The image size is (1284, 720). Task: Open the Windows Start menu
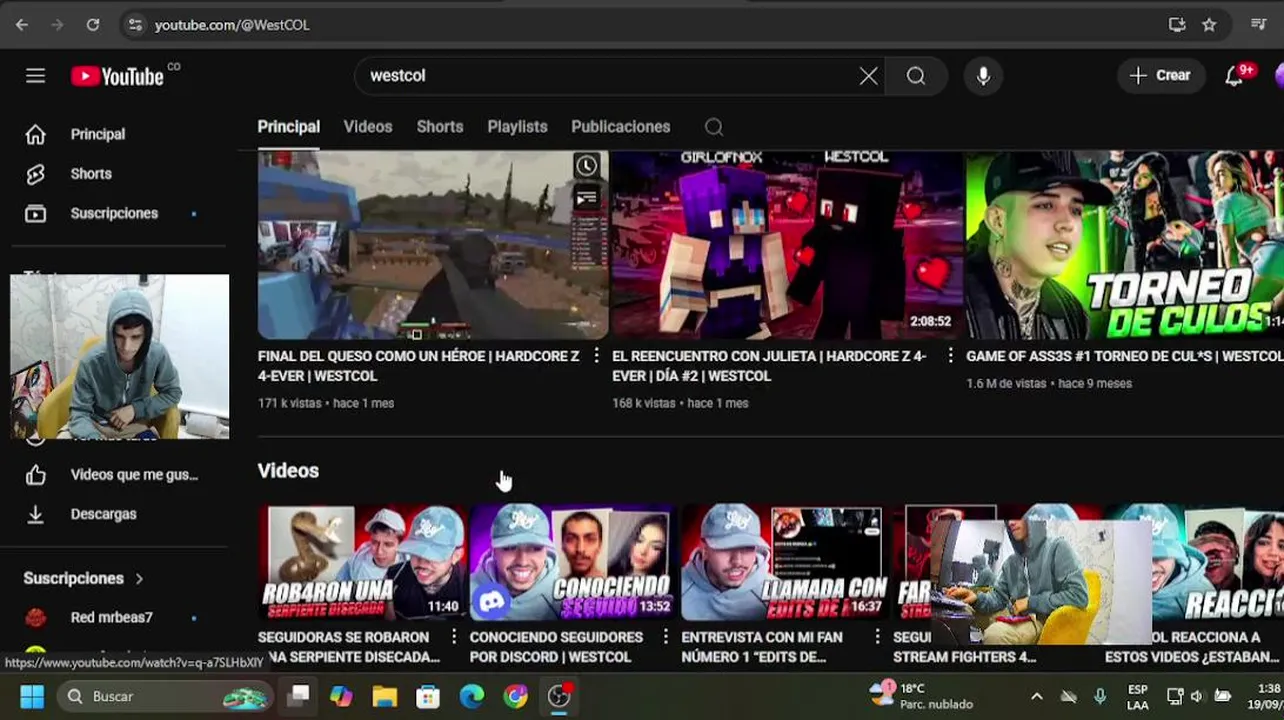tap(32, 696)
